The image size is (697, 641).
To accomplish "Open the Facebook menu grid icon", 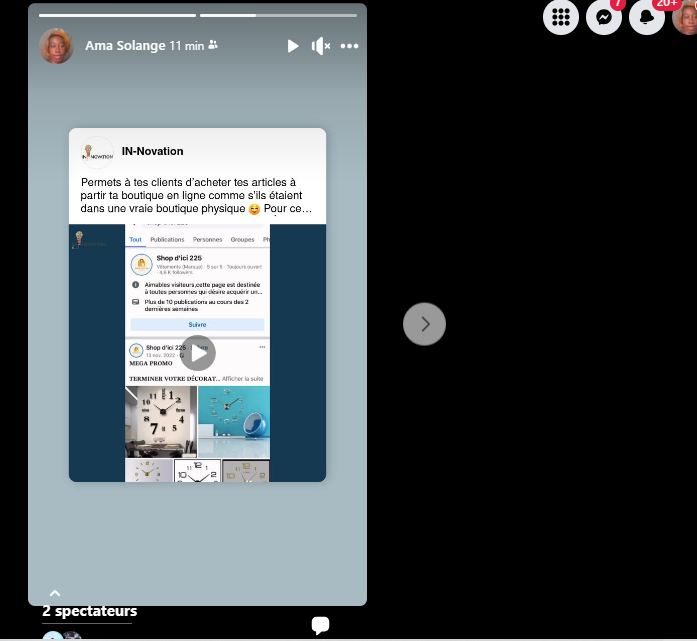I will 561,17.
